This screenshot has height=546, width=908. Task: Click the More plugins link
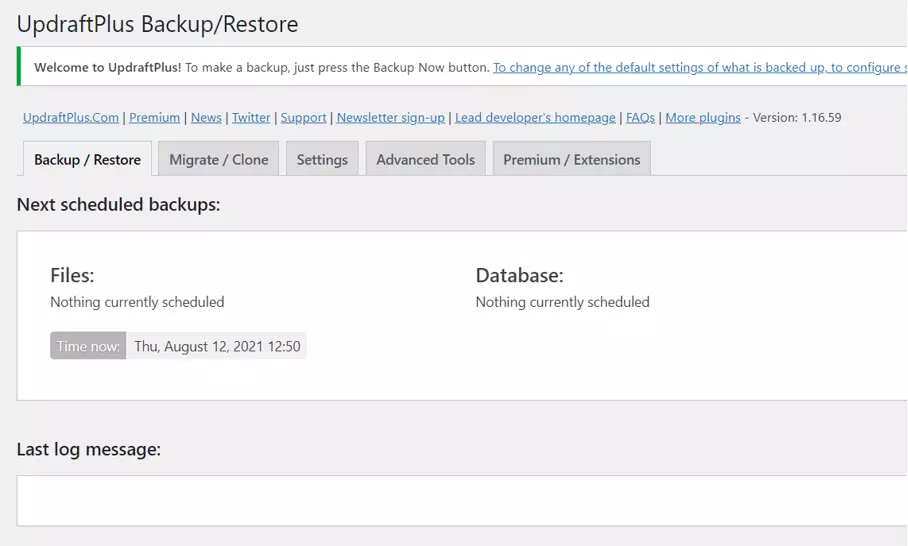point(702,118)
